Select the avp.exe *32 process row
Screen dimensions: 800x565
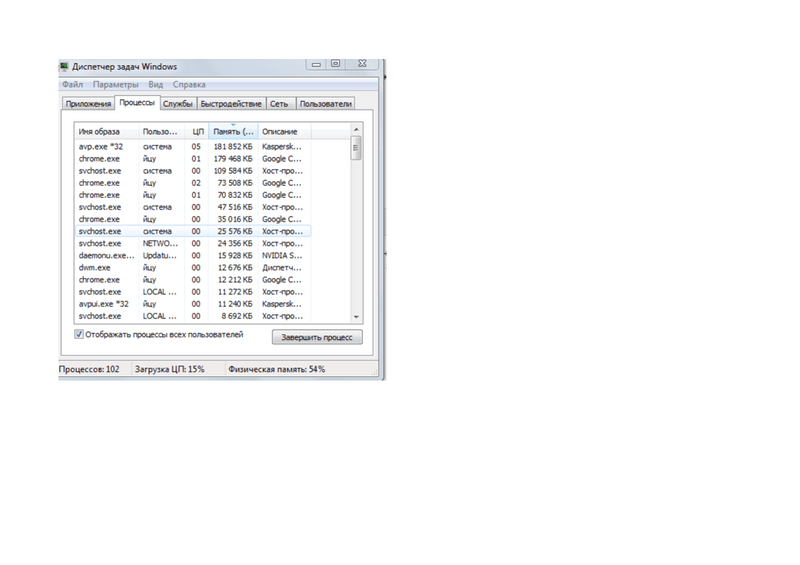click(193, 146)
